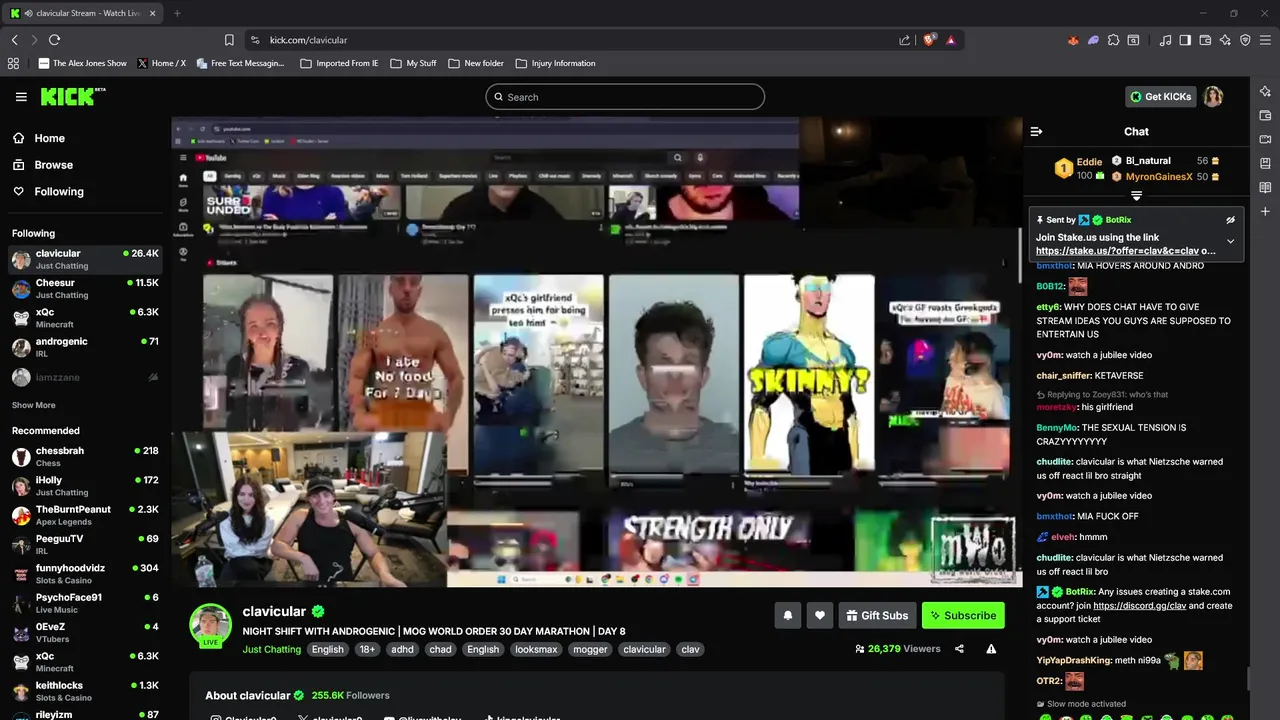Viewport: 1280px width, 720px height.
Task: Open clavicular channel in Following list
Action: [x=85, y=259]
